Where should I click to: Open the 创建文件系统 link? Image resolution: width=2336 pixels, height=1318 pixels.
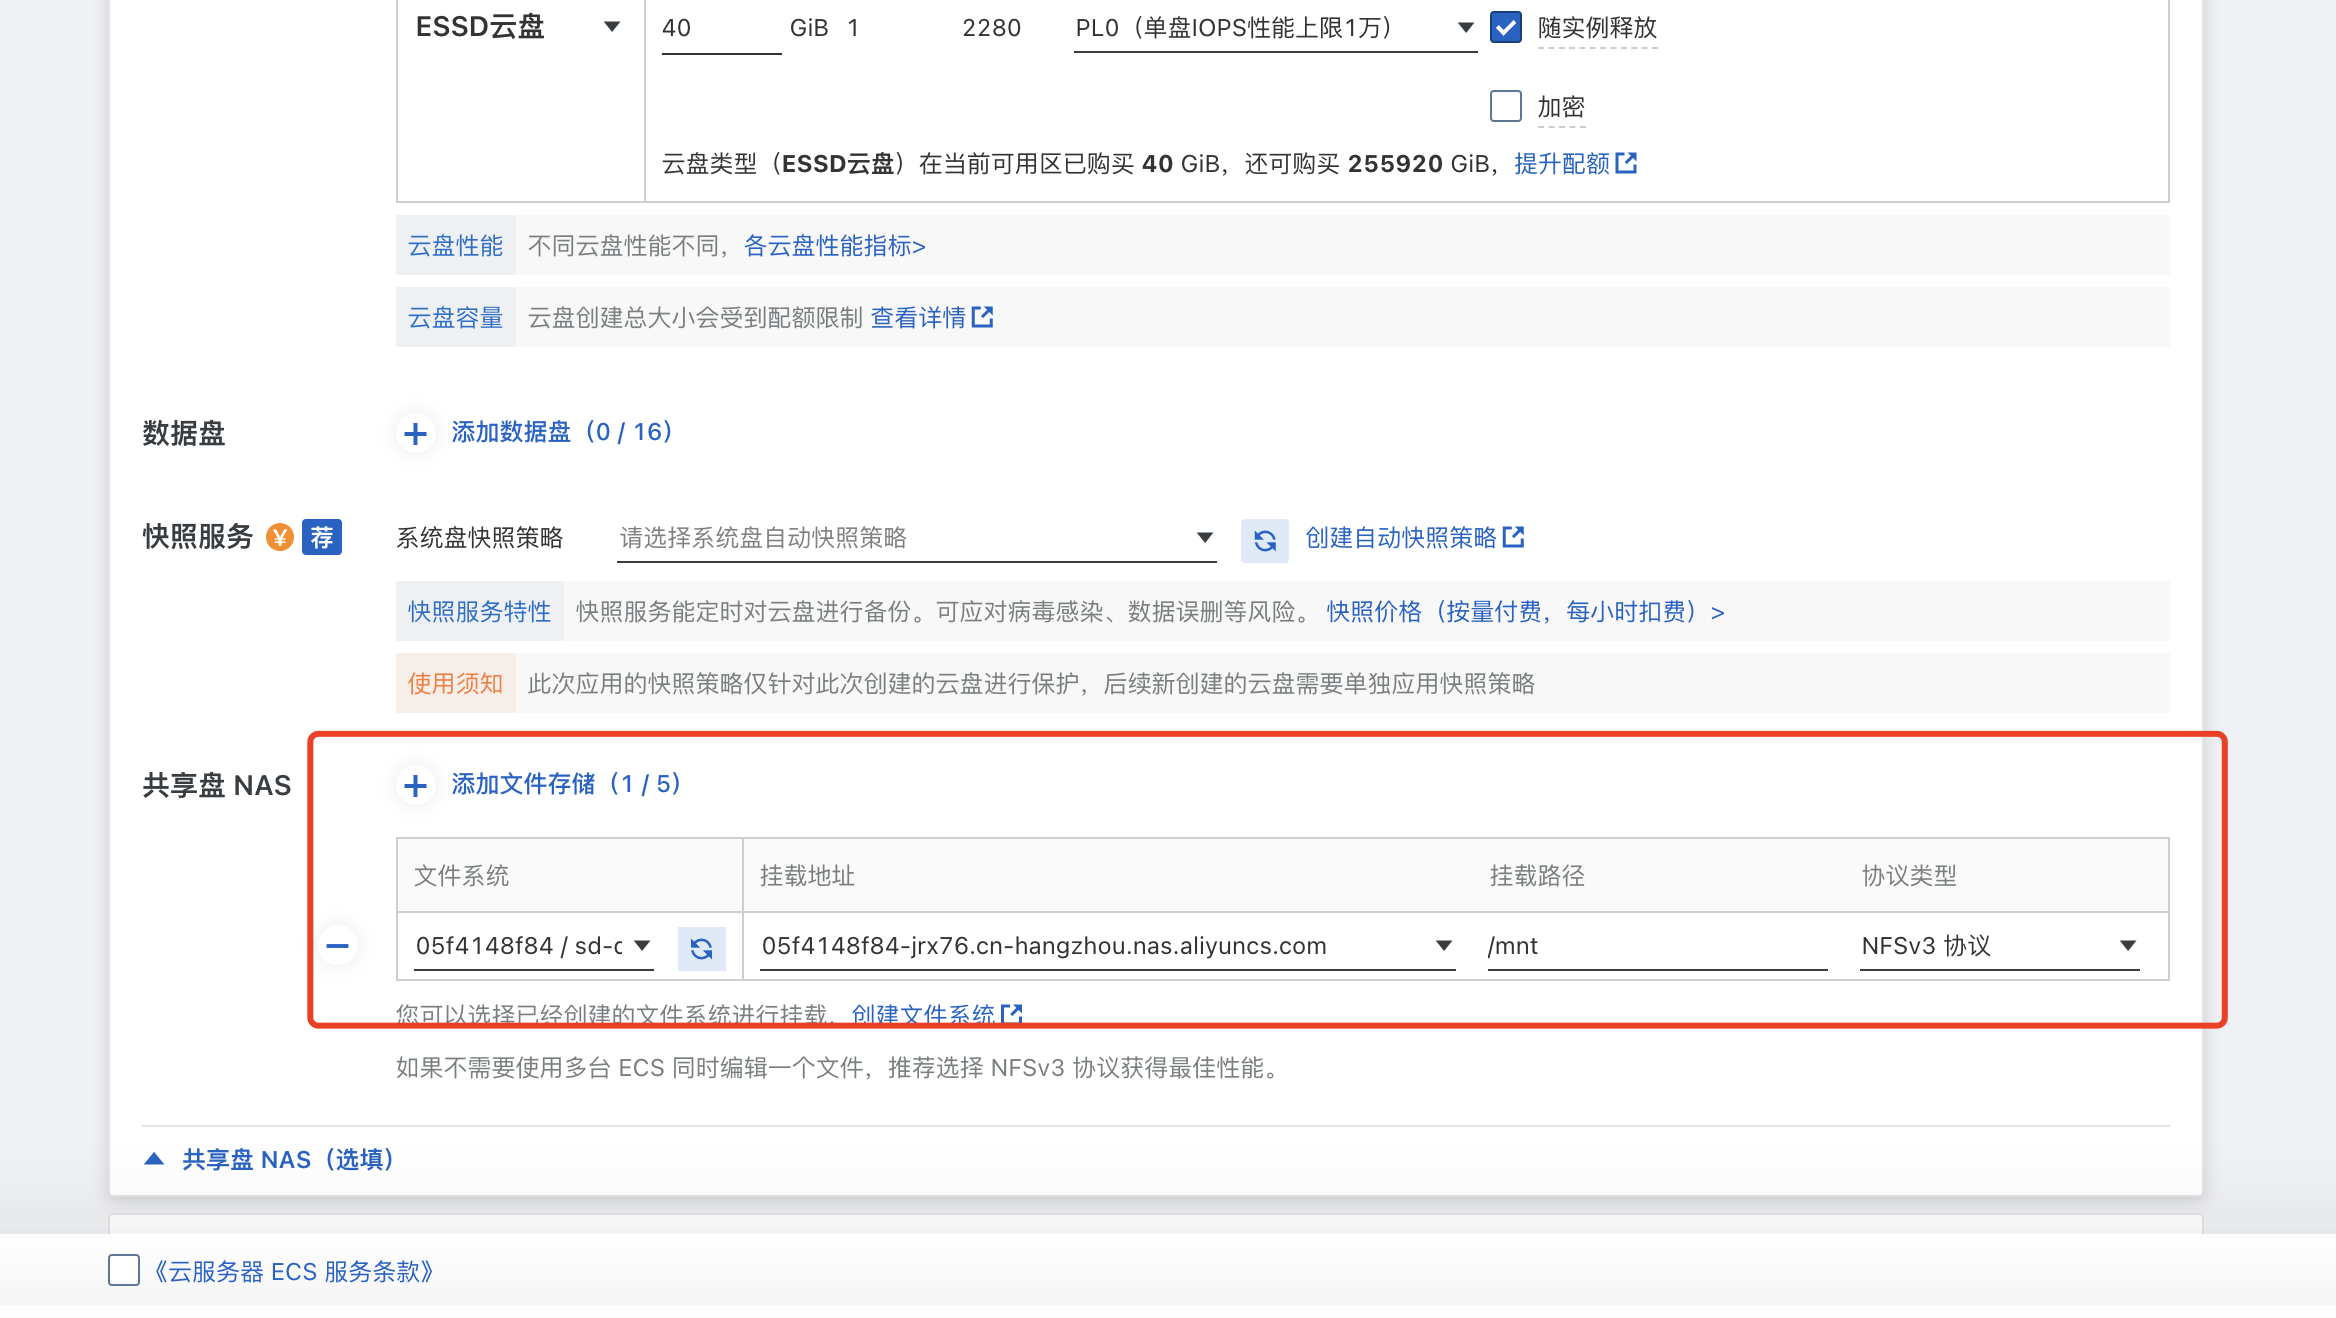923,1014
